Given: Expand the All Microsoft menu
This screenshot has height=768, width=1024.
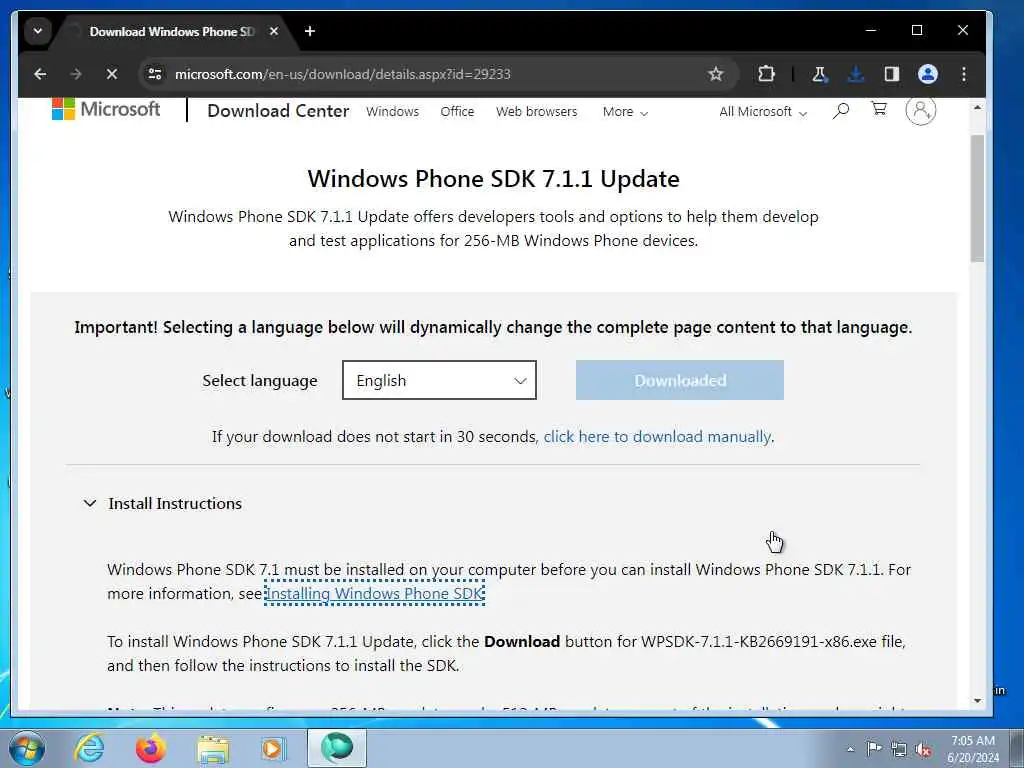Looking at the screenshot, I should pyautogui.click(x=763, y=112).
